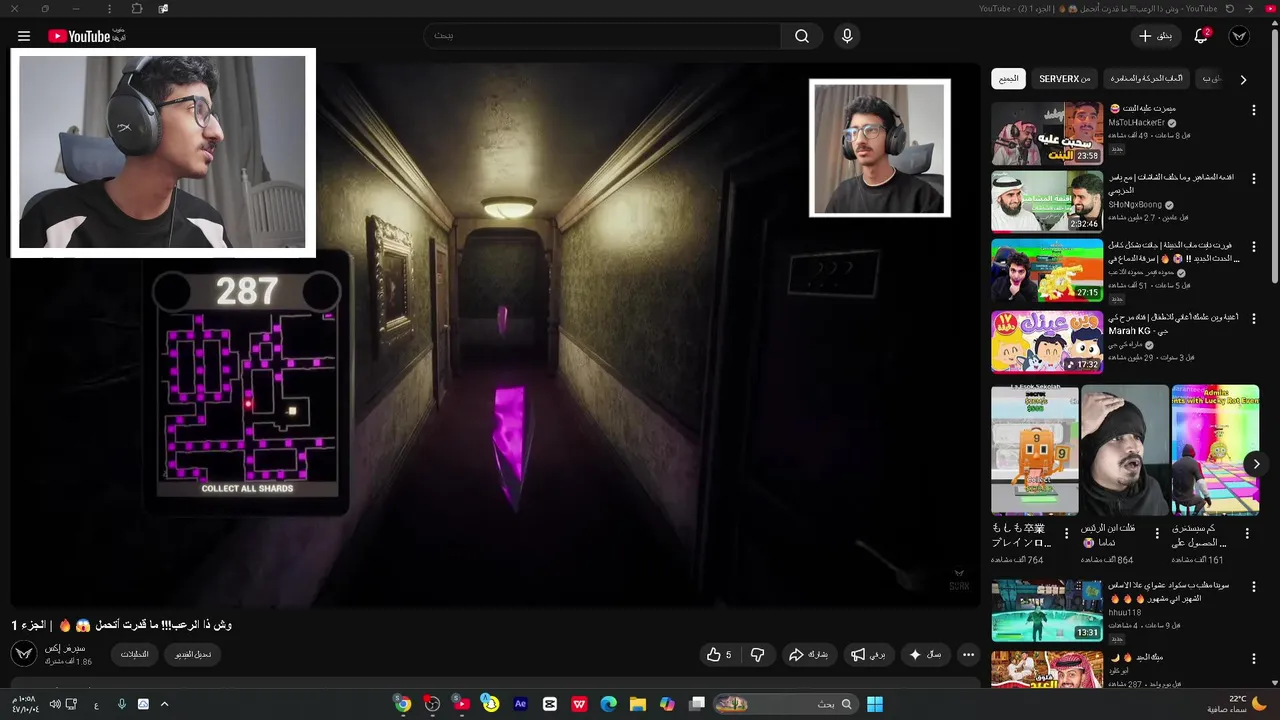Focus the YouTube search box
The width and height of the screenshot is (1280, 720).
click(x=603, y=36)
